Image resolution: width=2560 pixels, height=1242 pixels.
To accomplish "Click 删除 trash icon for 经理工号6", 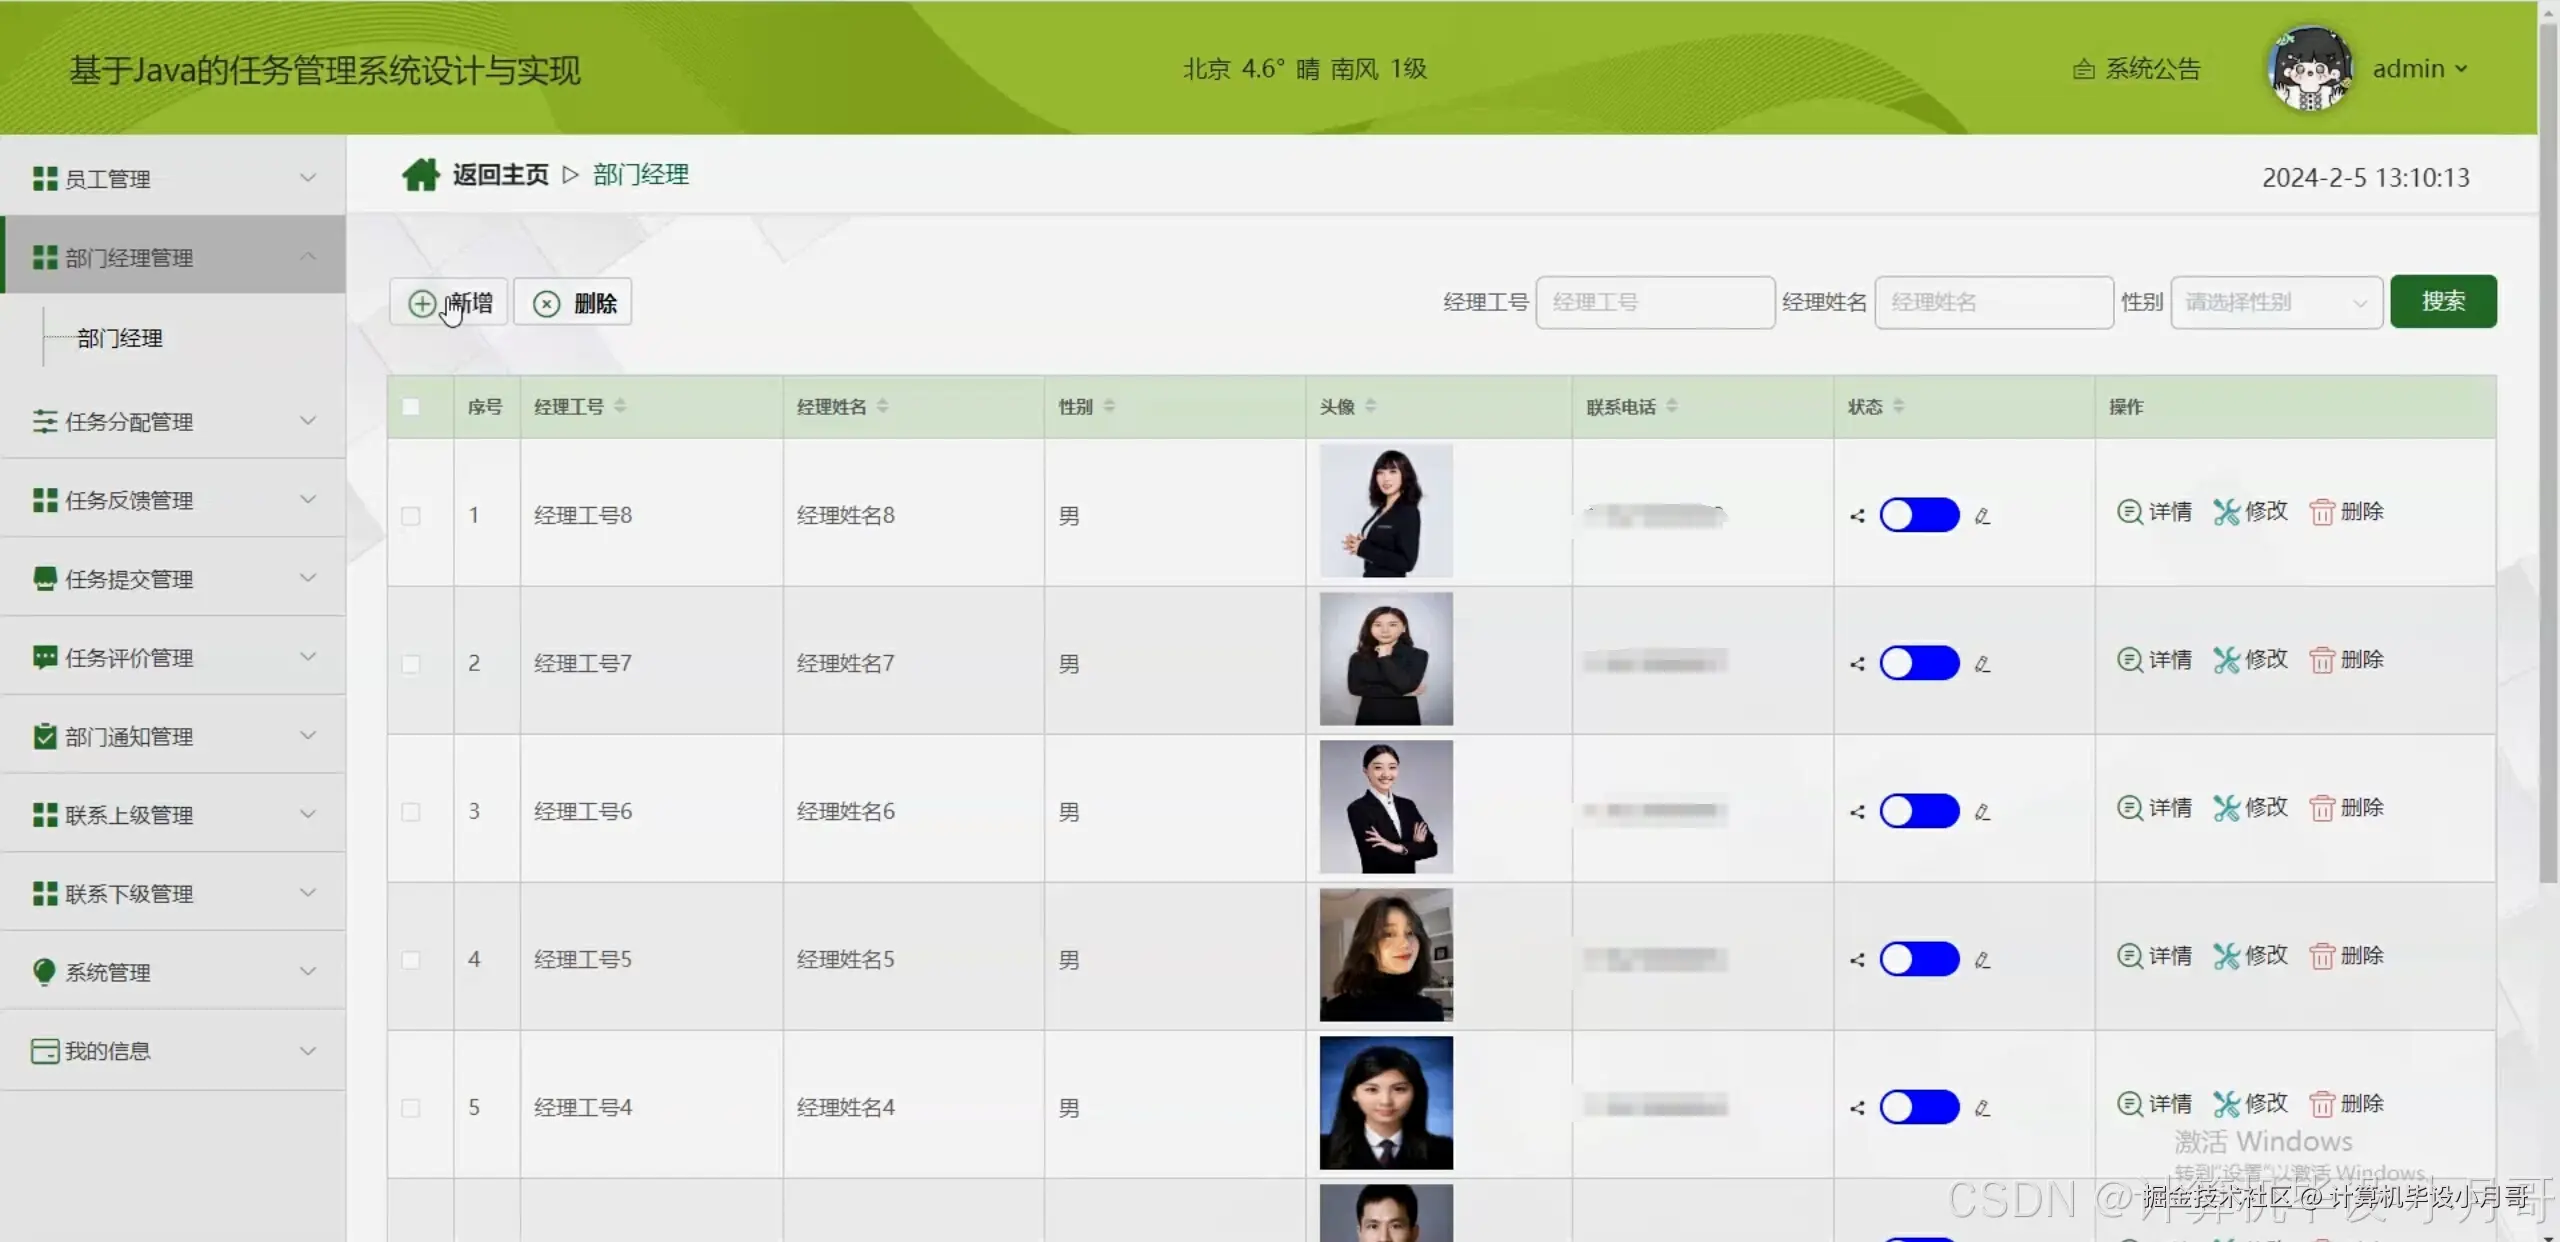I will pos(2321,808).
